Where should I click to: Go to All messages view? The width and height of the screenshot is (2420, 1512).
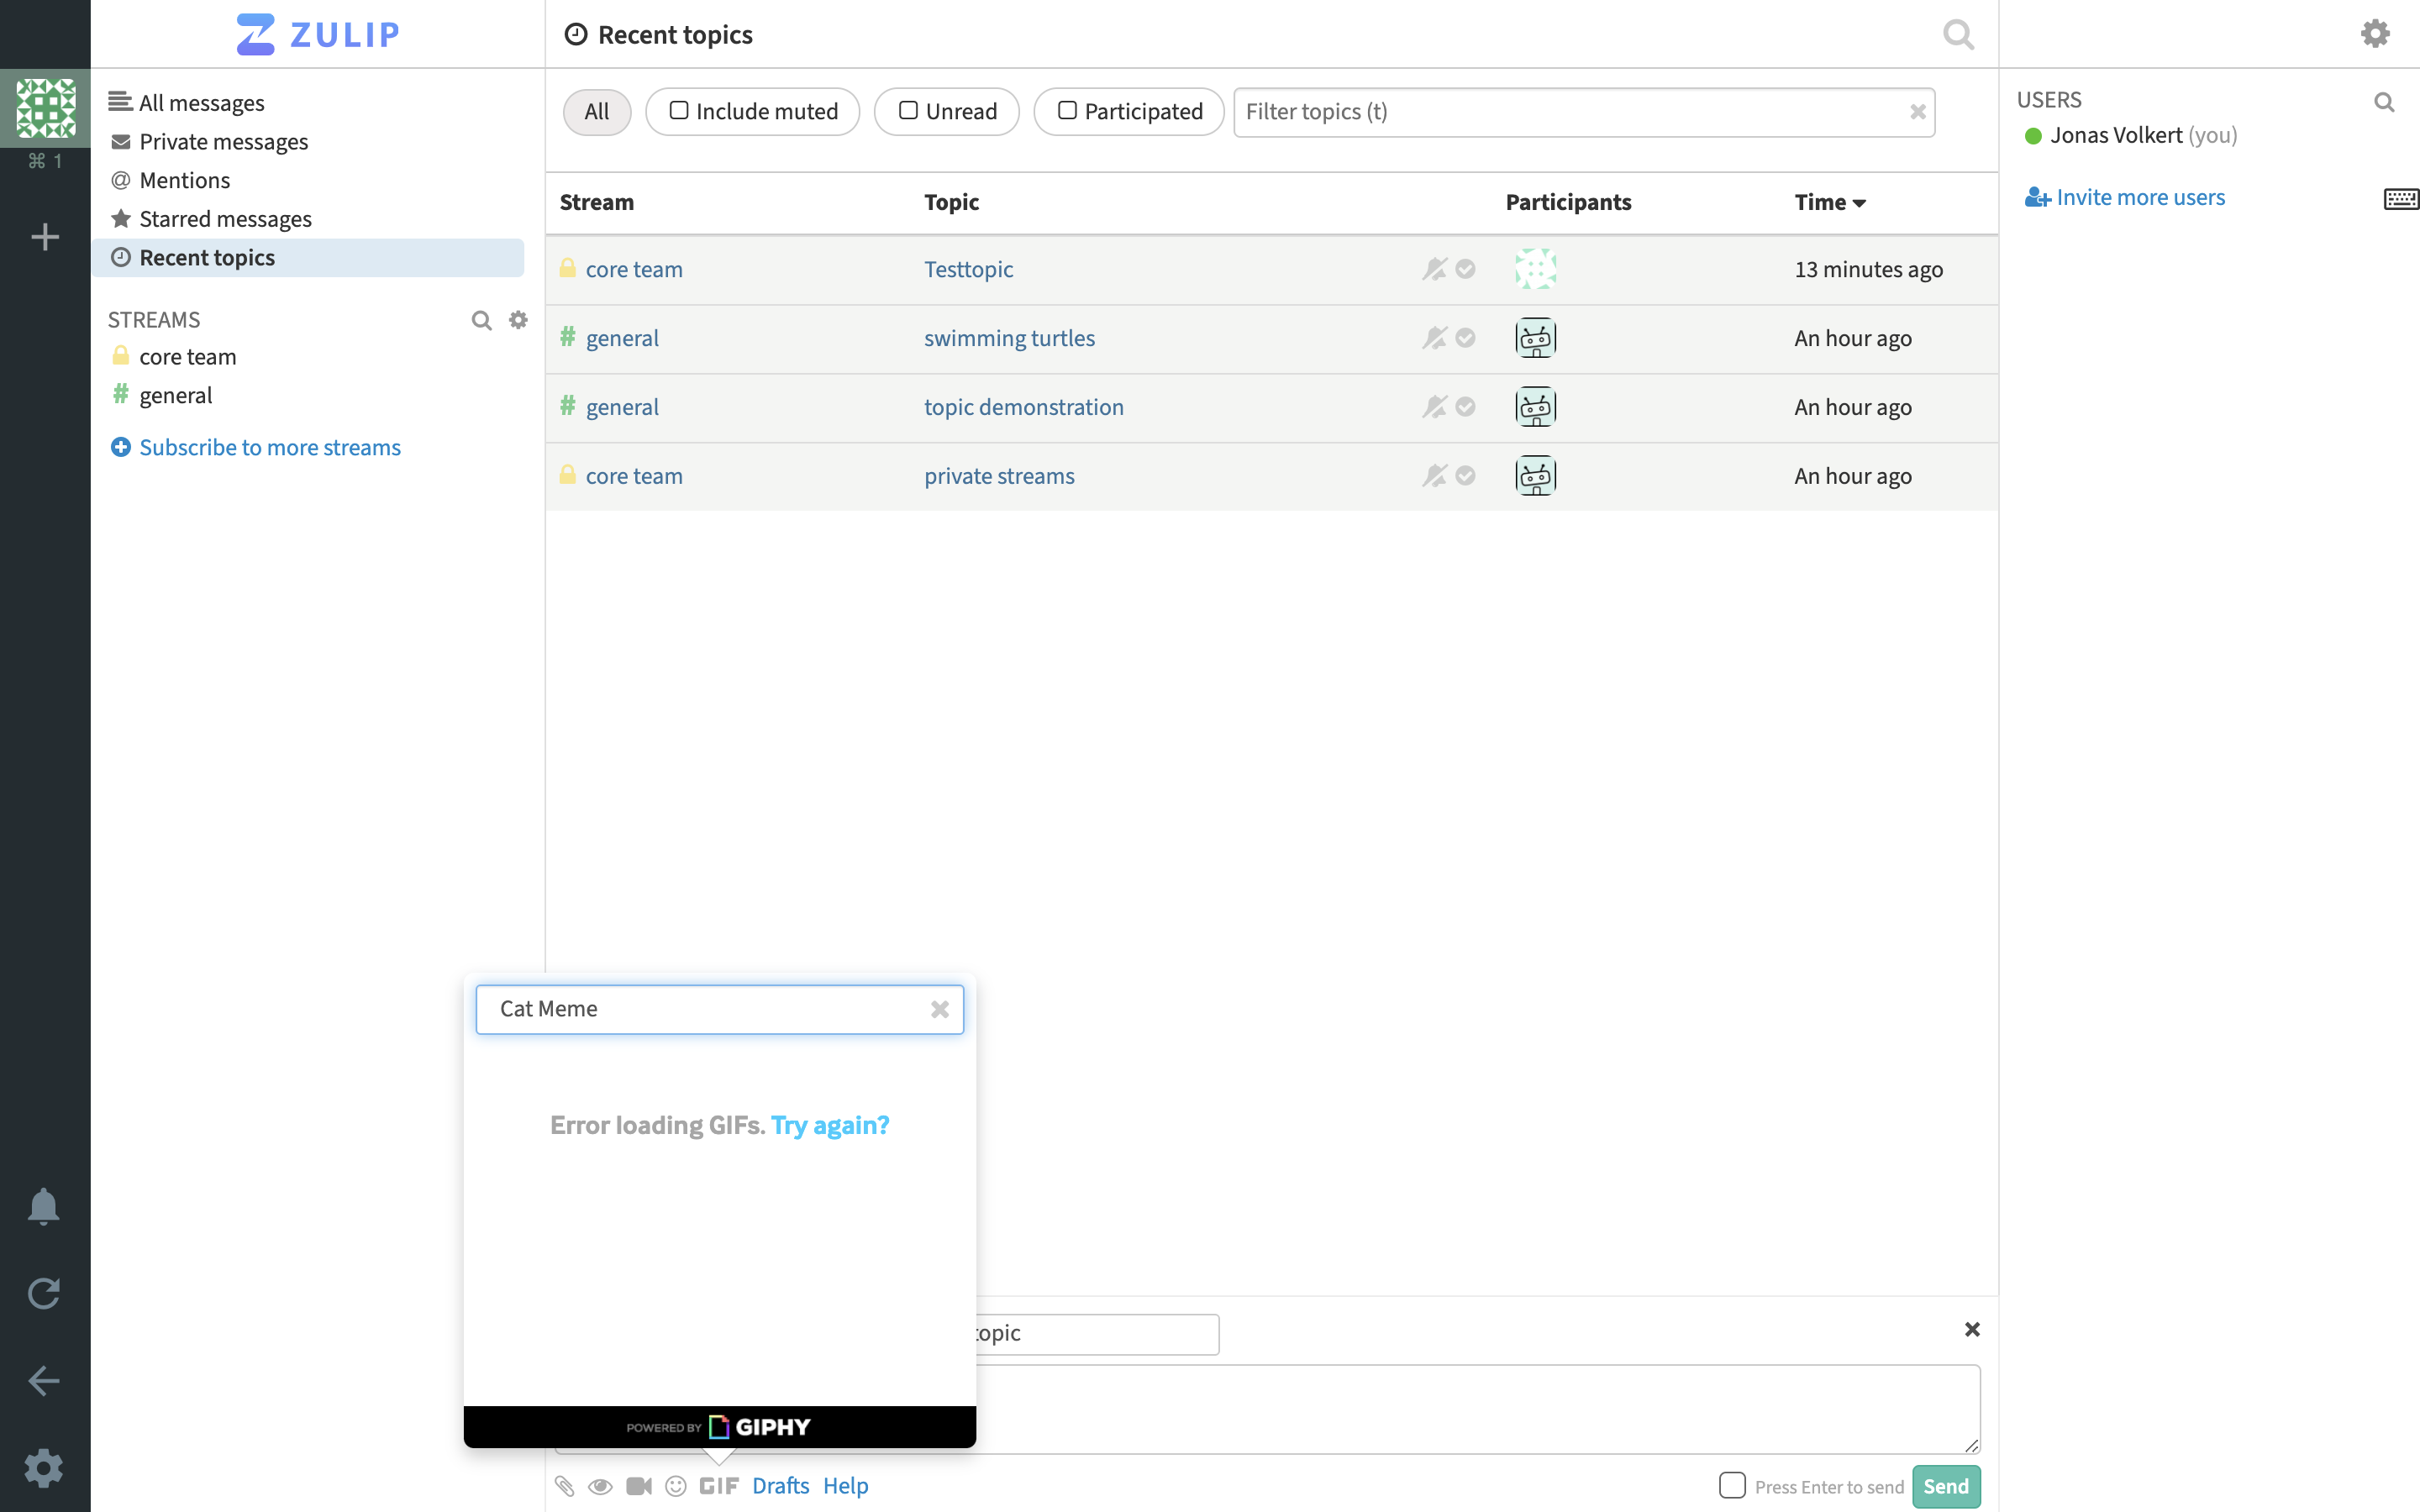[201, 103]
